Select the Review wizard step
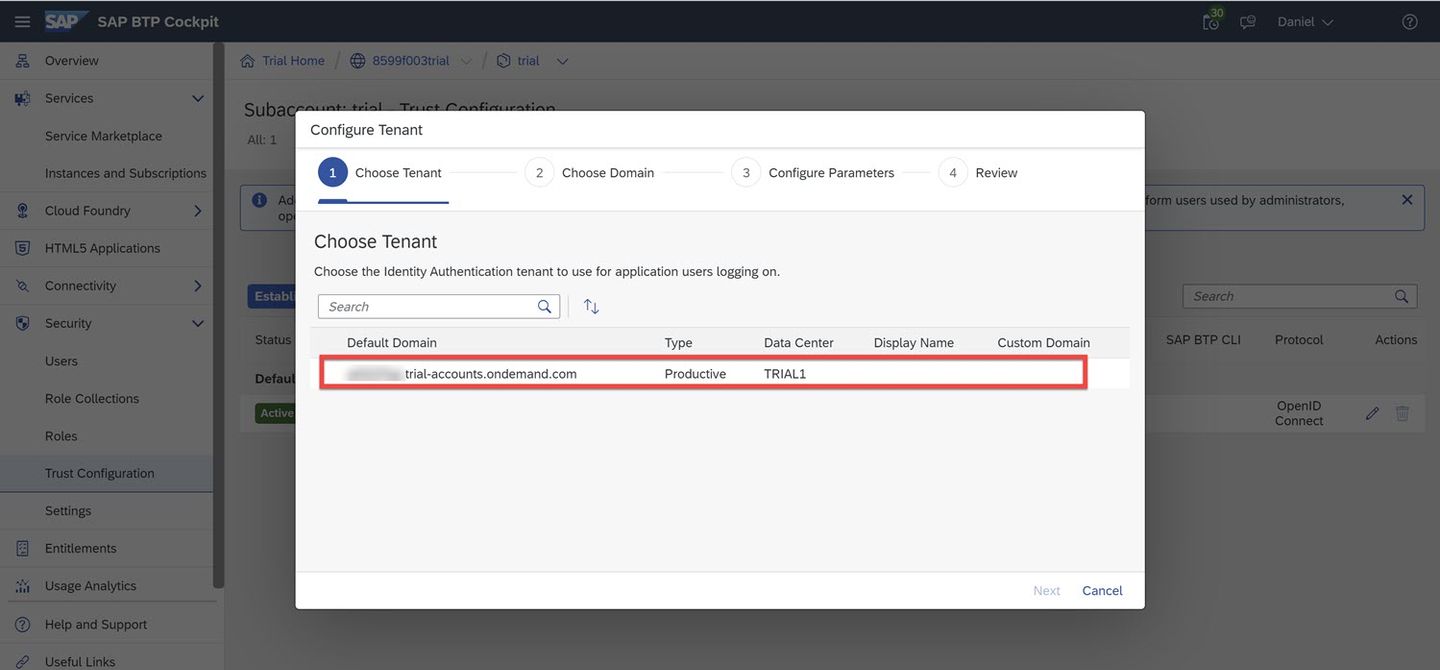The width and height of the screenshot is (1440, 670). pos(978,173)
